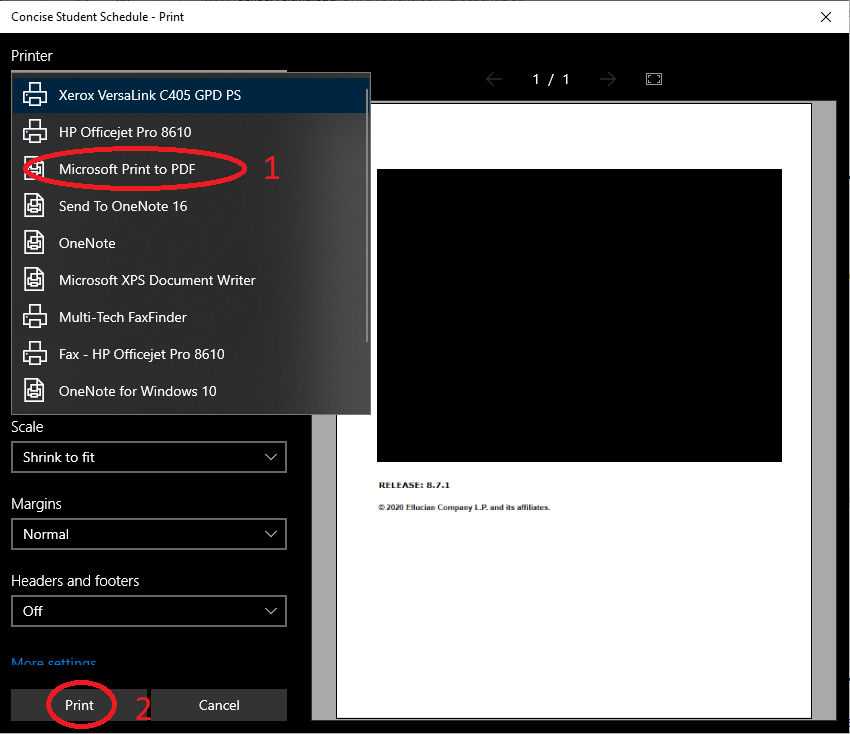Choose OneNote for Windows 10 printer
Screen dimensions: 850x734
point(137,391)
